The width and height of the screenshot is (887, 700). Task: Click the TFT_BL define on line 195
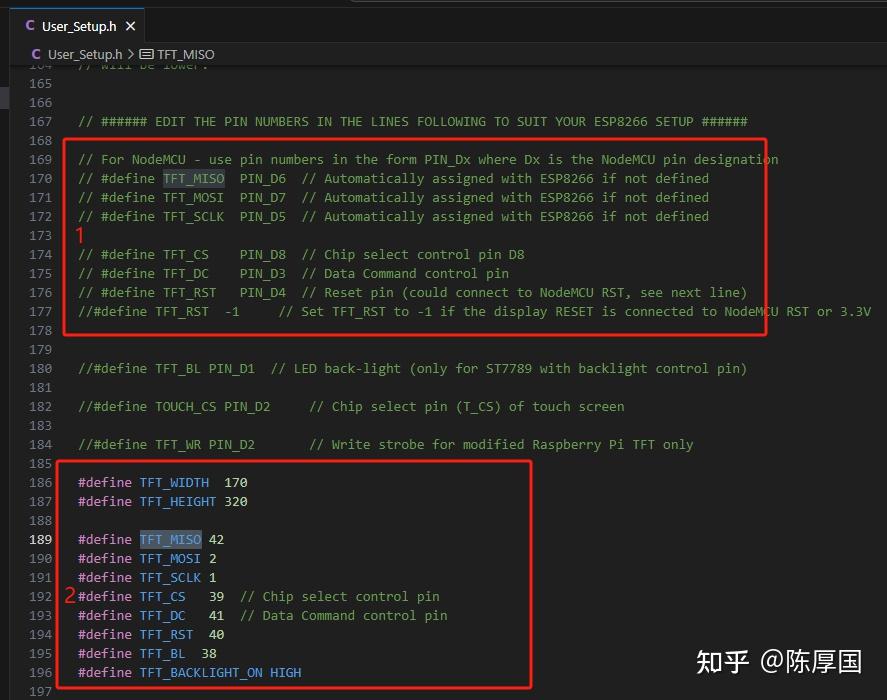click(163, 653)
